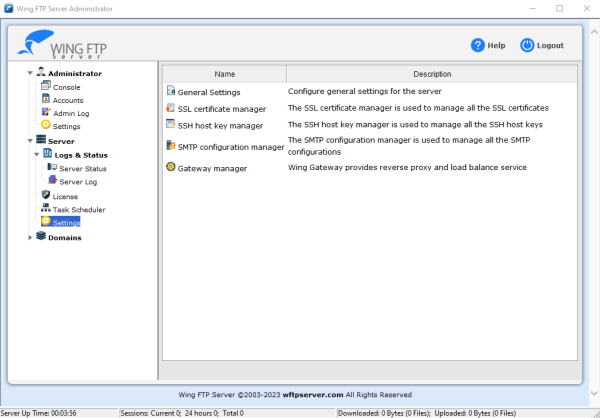This screenshot has height=418, width=600.
Task: Open General Settings entry
Action: tap(209, 92)
